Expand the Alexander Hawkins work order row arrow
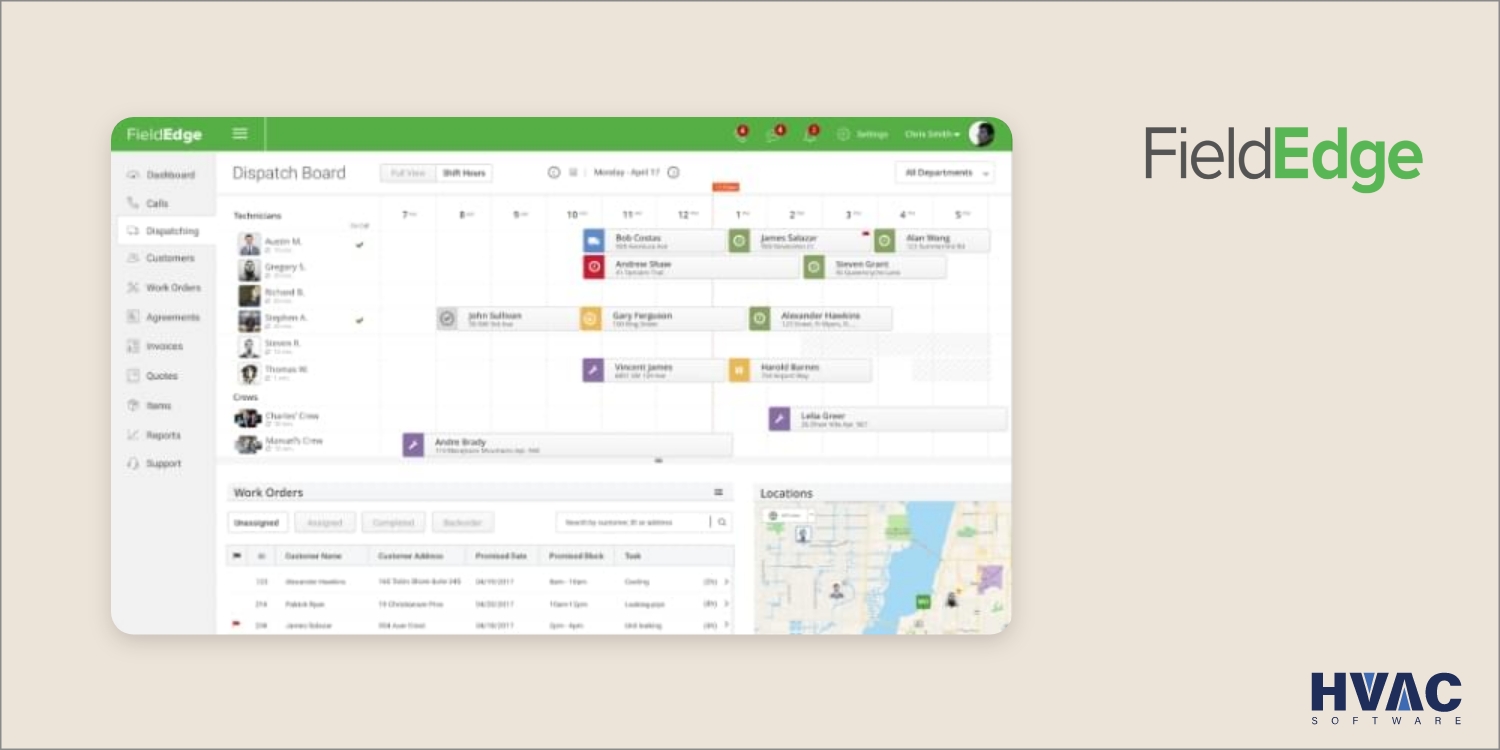 [x=727, y=581]
